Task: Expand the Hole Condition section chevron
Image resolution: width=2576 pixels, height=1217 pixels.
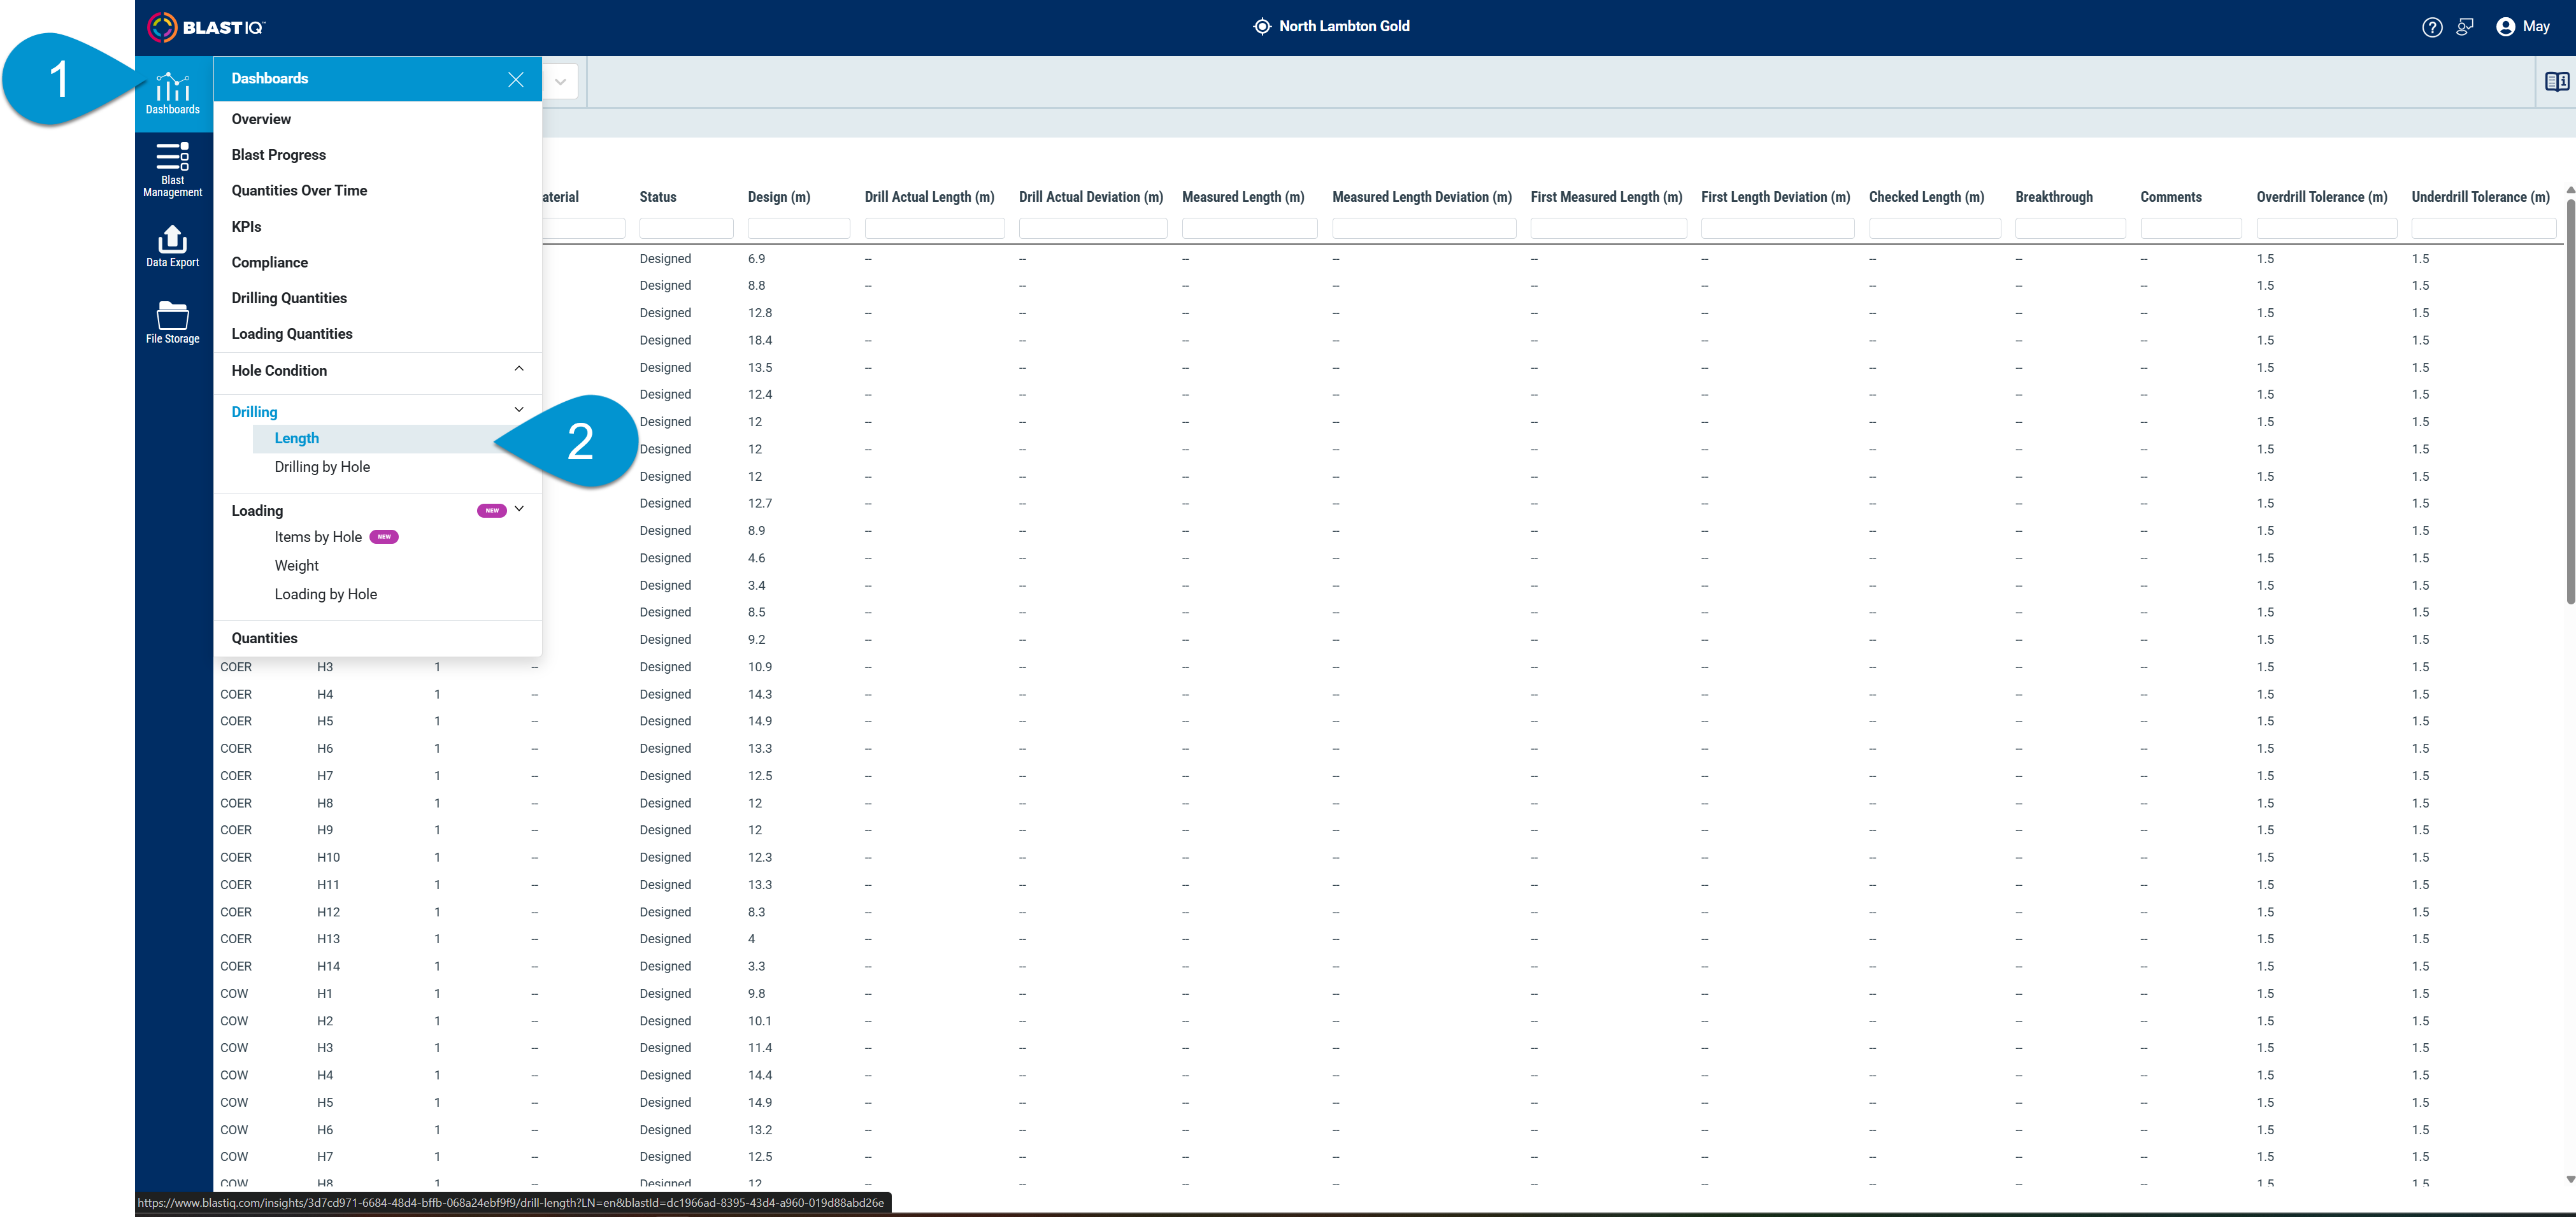Action: click(x=519, y=369)
